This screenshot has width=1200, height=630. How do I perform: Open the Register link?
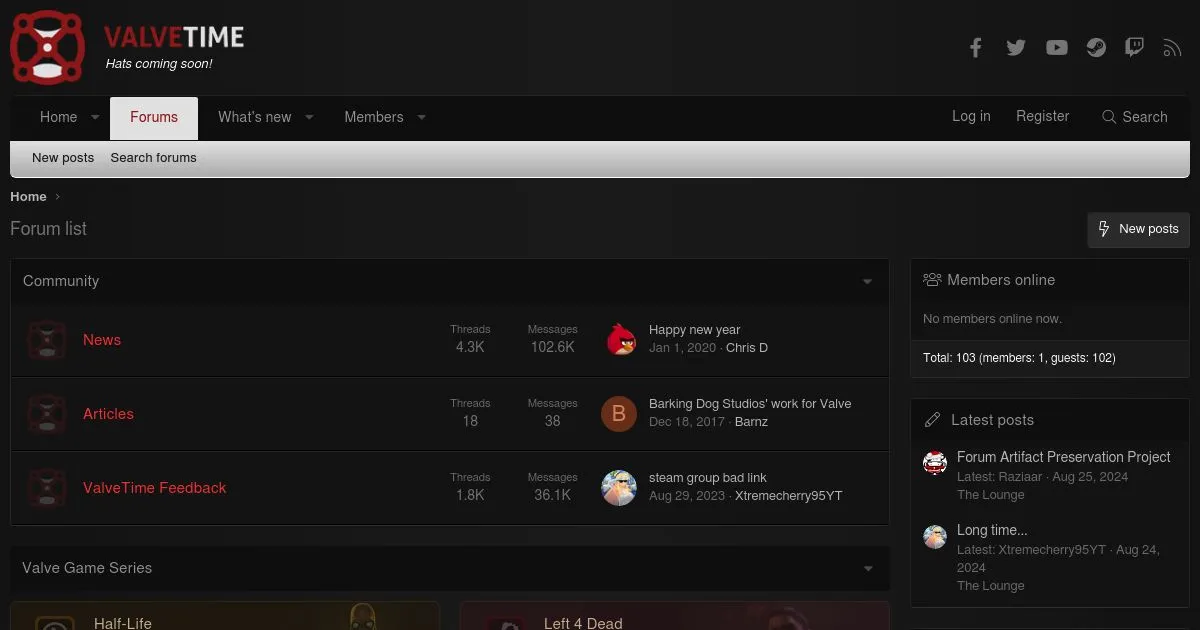point(1042,116)
